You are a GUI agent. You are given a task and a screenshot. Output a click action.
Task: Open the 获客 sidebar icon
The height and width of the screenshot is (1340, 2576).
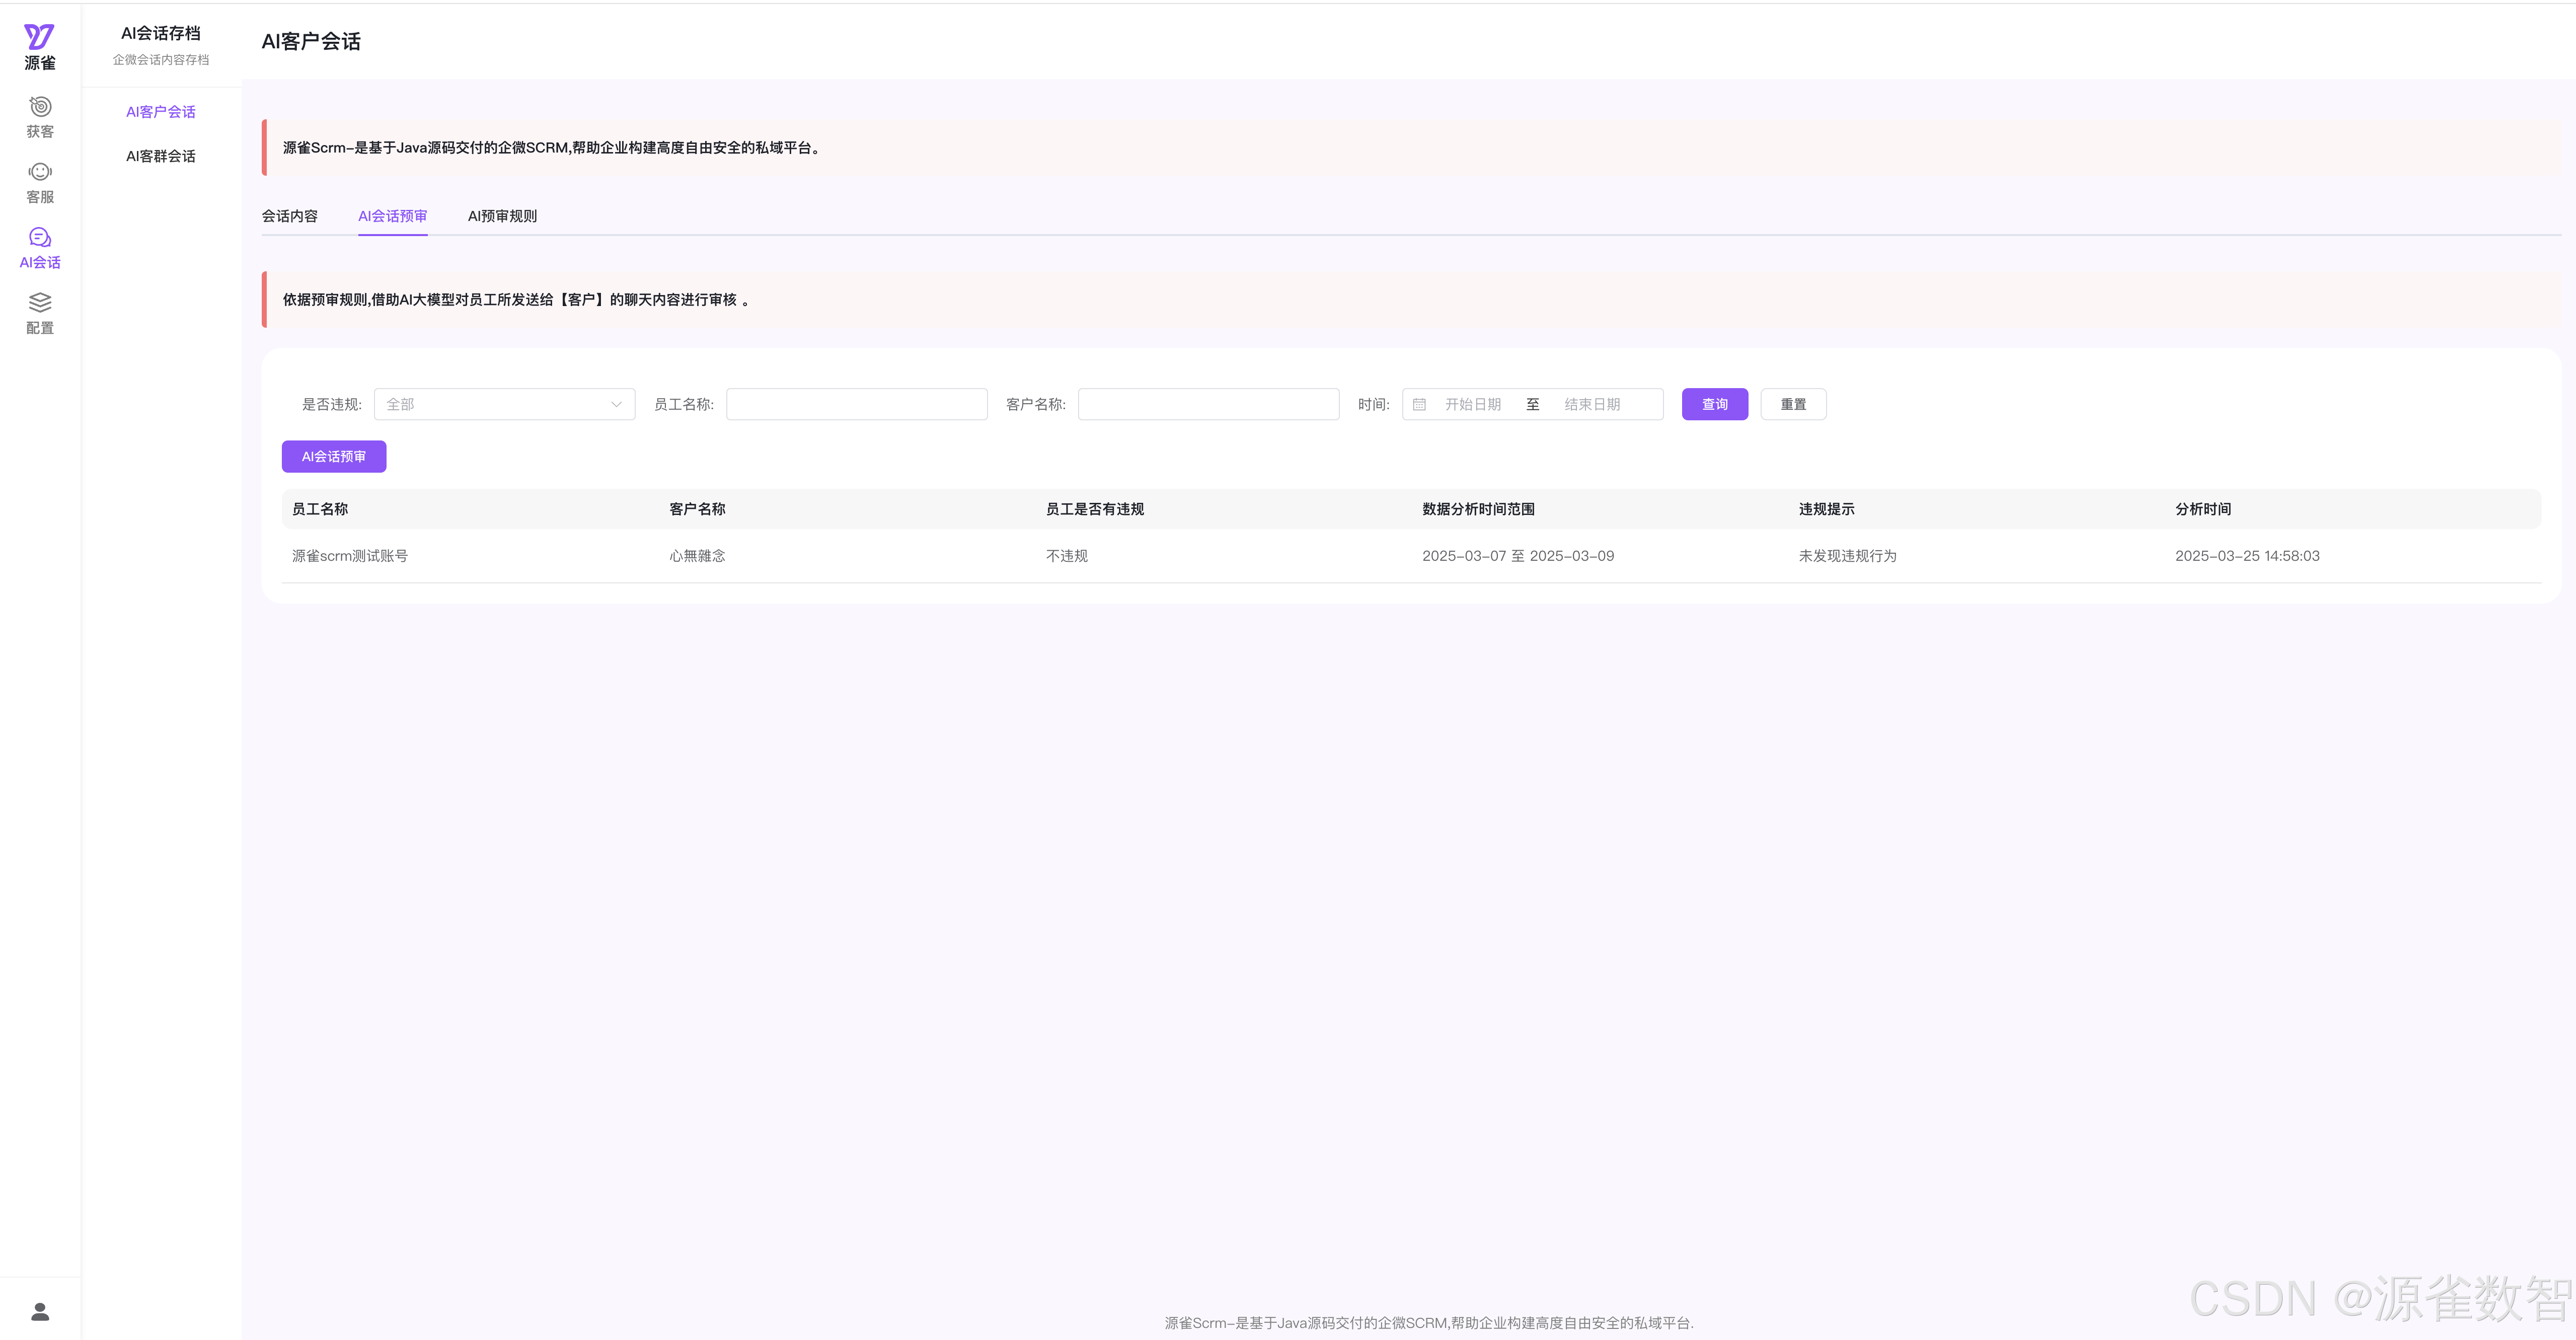[x=40, y=107]
